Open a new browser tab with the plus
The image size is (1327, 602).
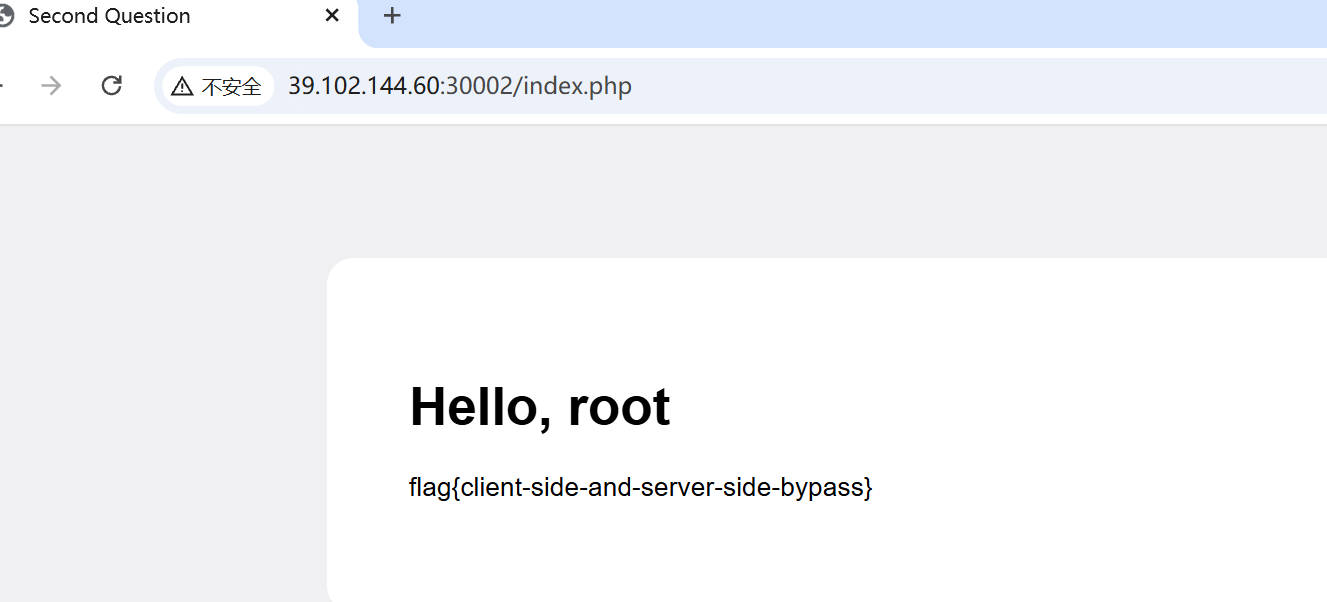click(x=391, y=15)
